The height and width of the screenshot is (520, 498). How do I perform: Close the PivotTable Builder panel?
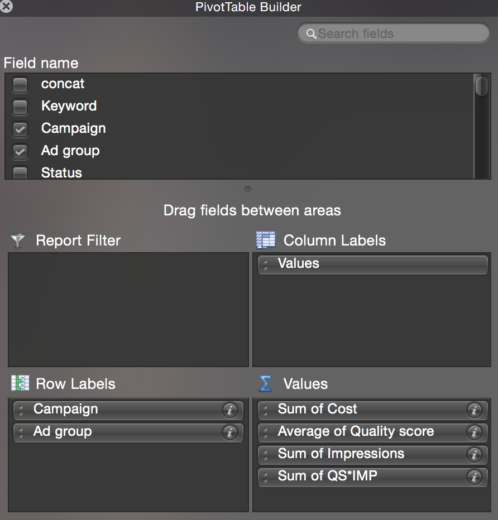pyautogui.click(x=6, y=6)
